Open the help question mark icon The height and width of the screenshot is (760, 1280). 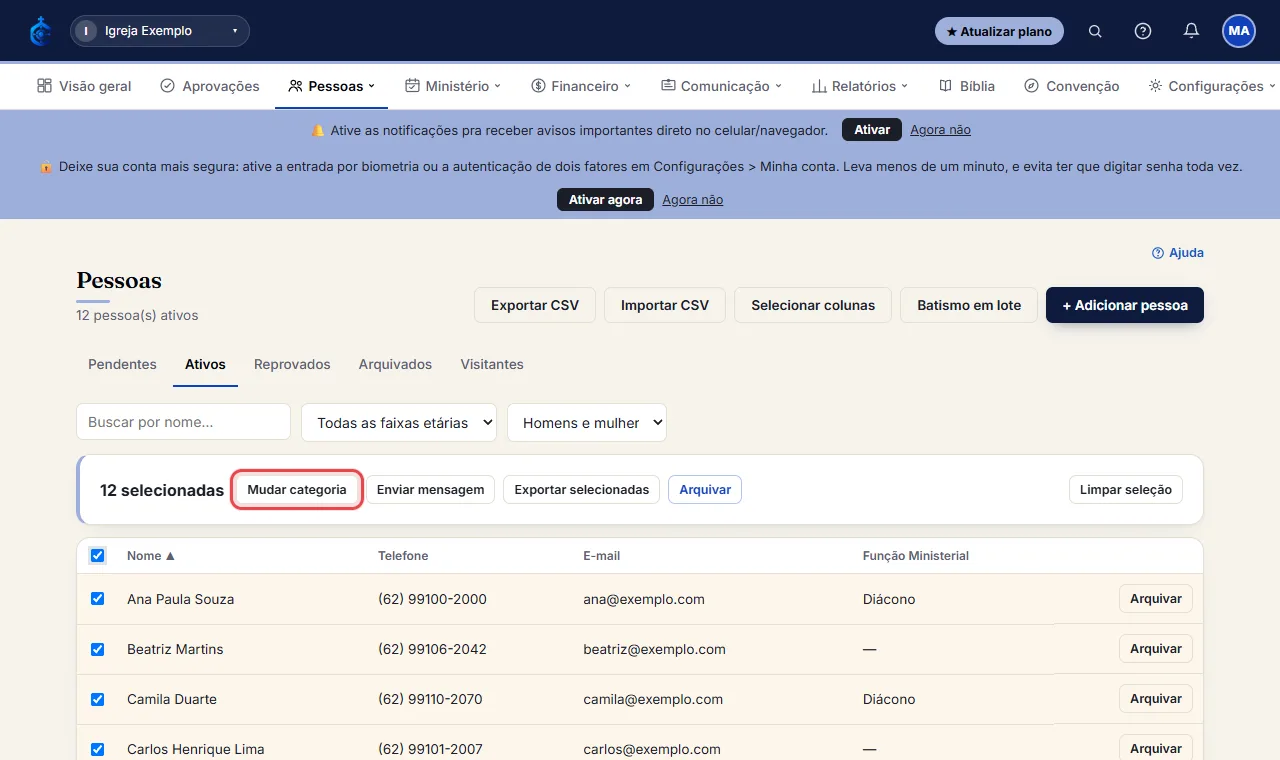pyautogui.click(x=1143, y=31)
